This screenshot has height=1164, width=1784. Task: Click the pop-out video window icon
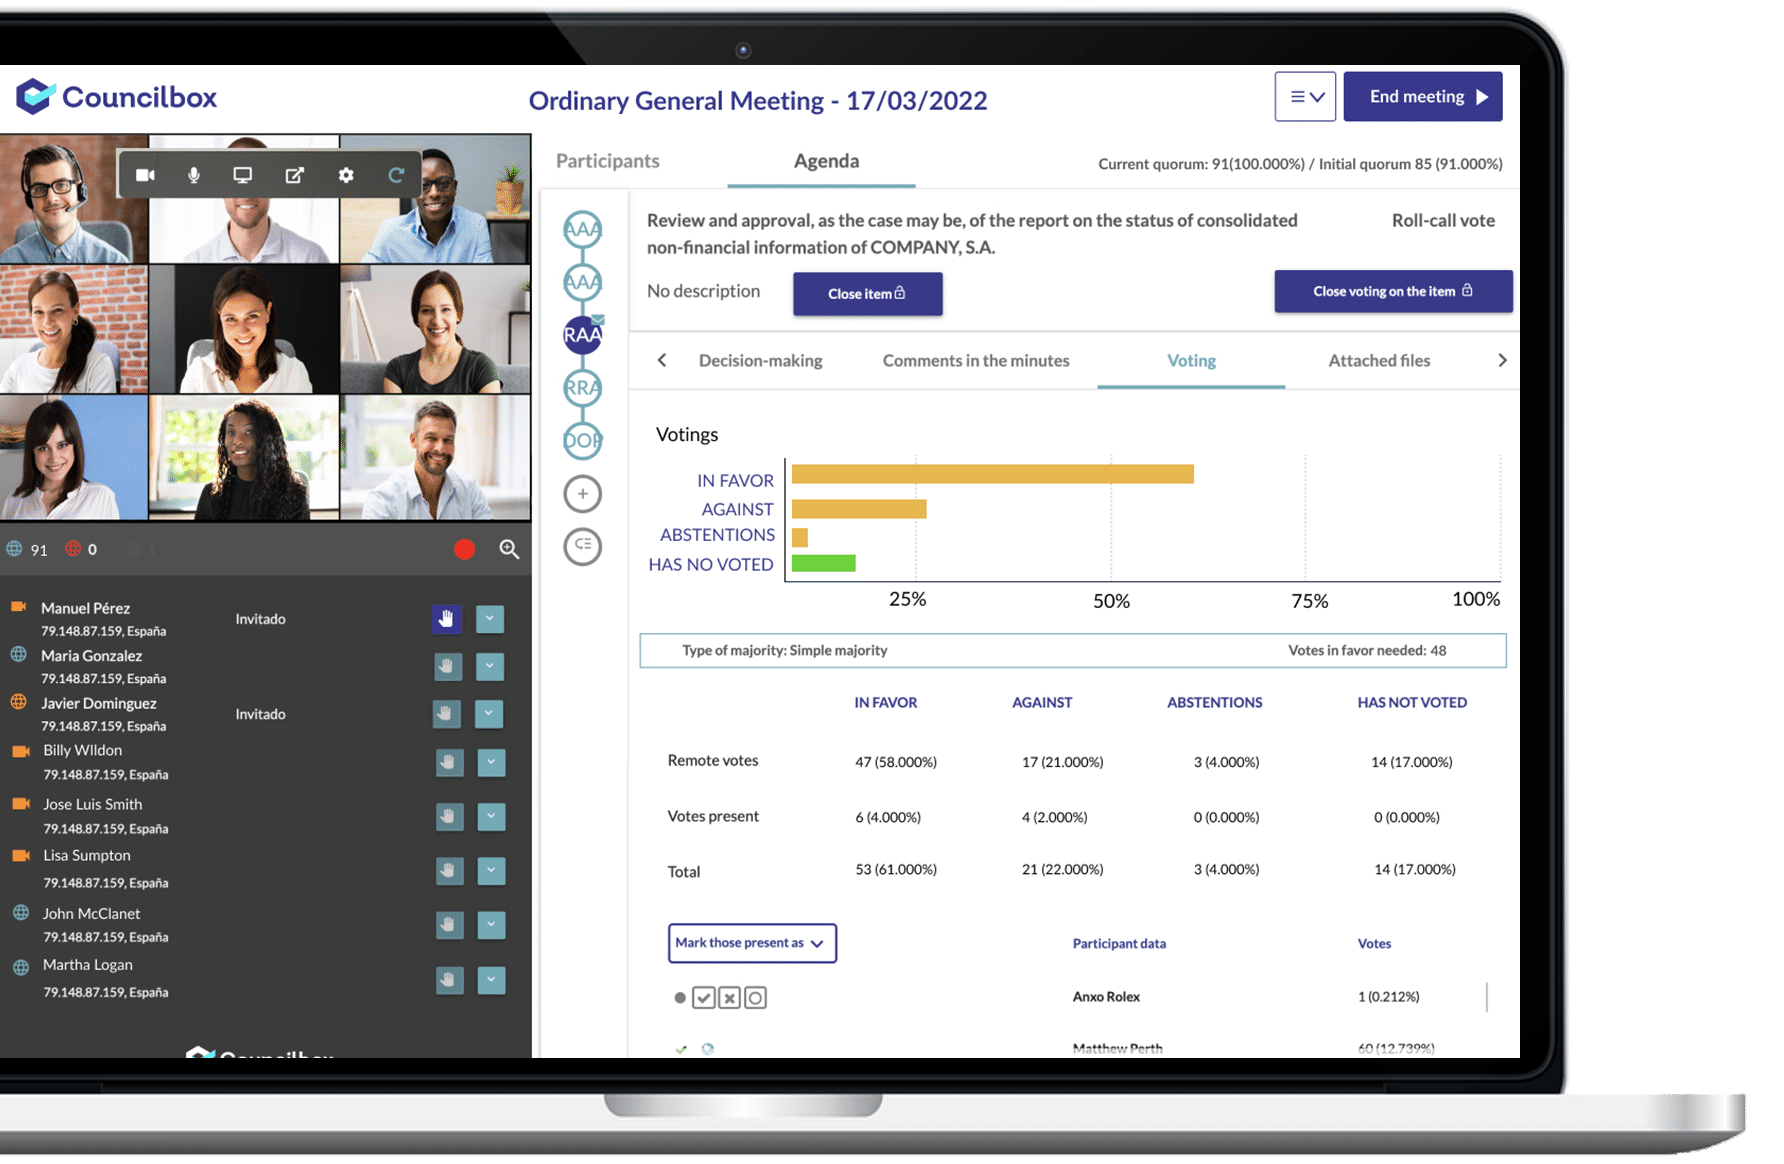294,175
